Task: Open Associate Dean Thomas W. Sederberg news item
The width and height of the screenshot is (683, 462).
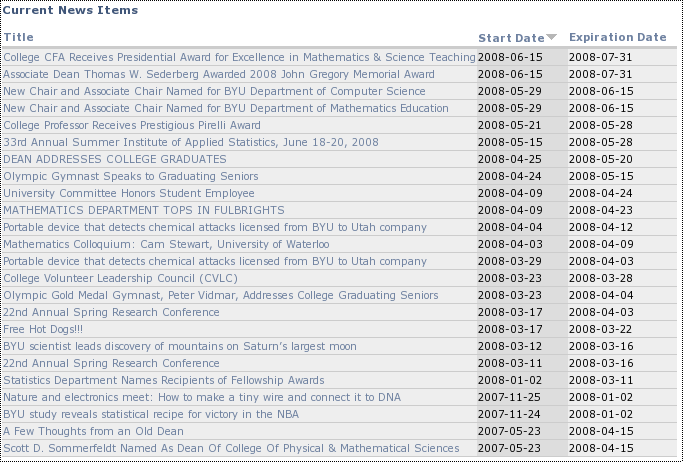Action: 219,74
